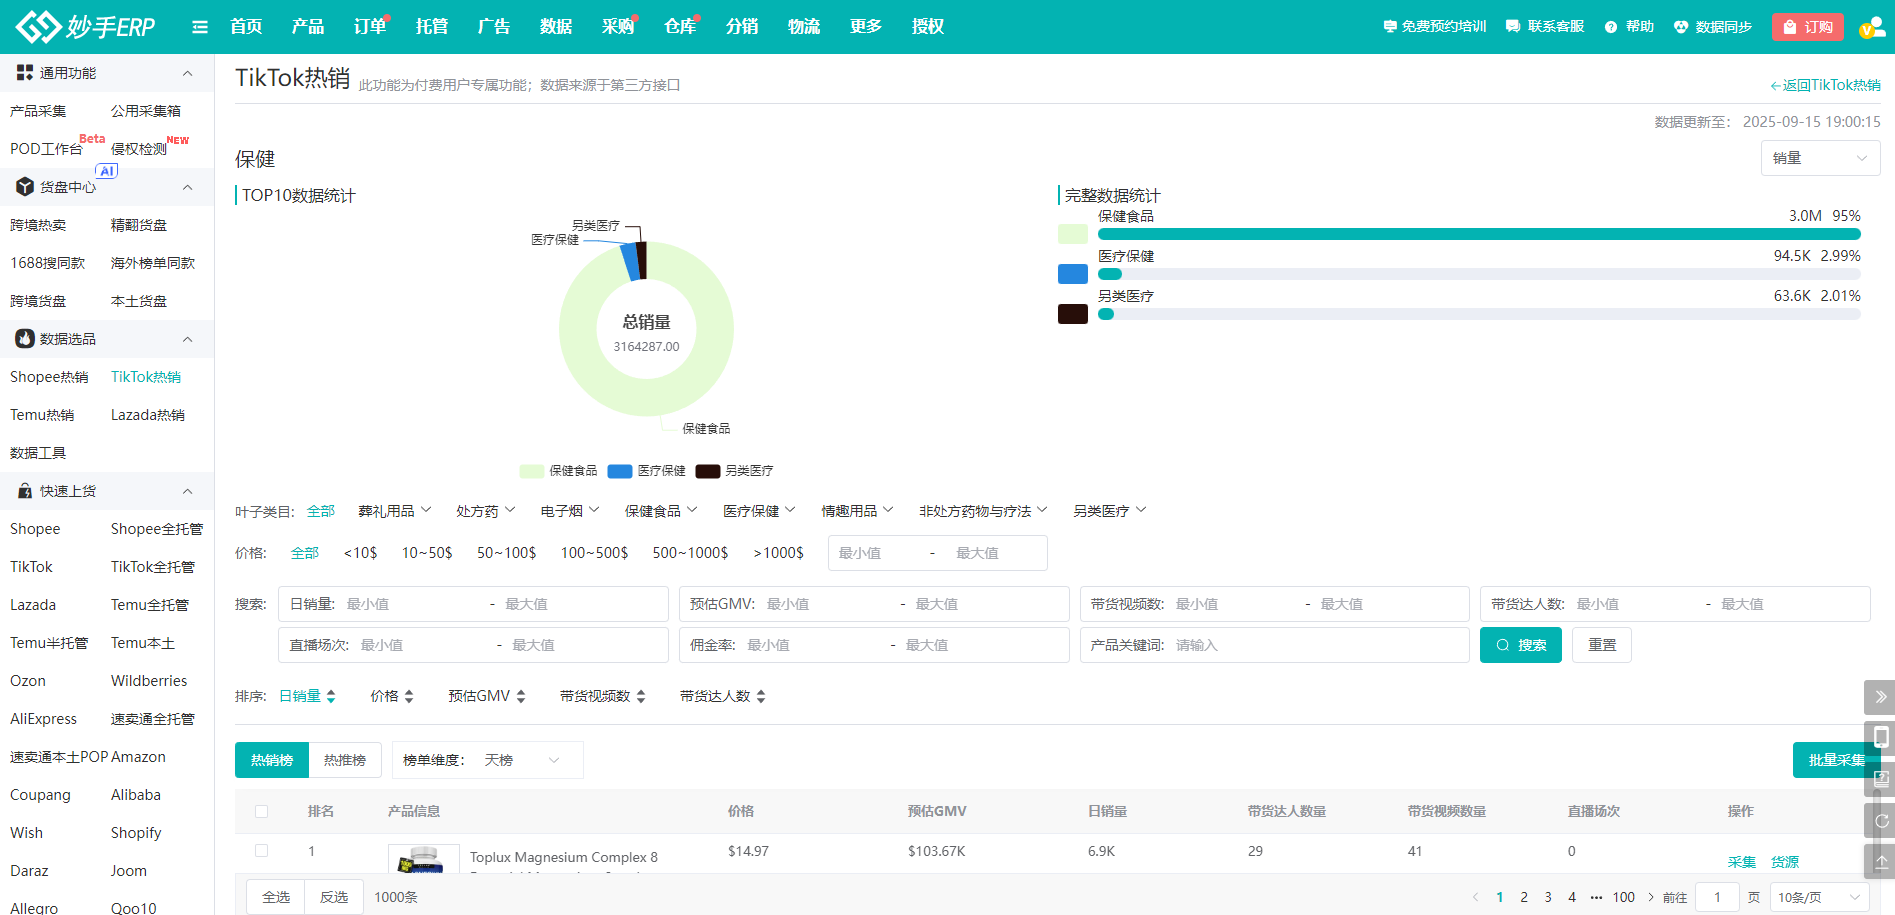Click the 采集 link in row 1
The image size is (1895, 915).
1742,862
